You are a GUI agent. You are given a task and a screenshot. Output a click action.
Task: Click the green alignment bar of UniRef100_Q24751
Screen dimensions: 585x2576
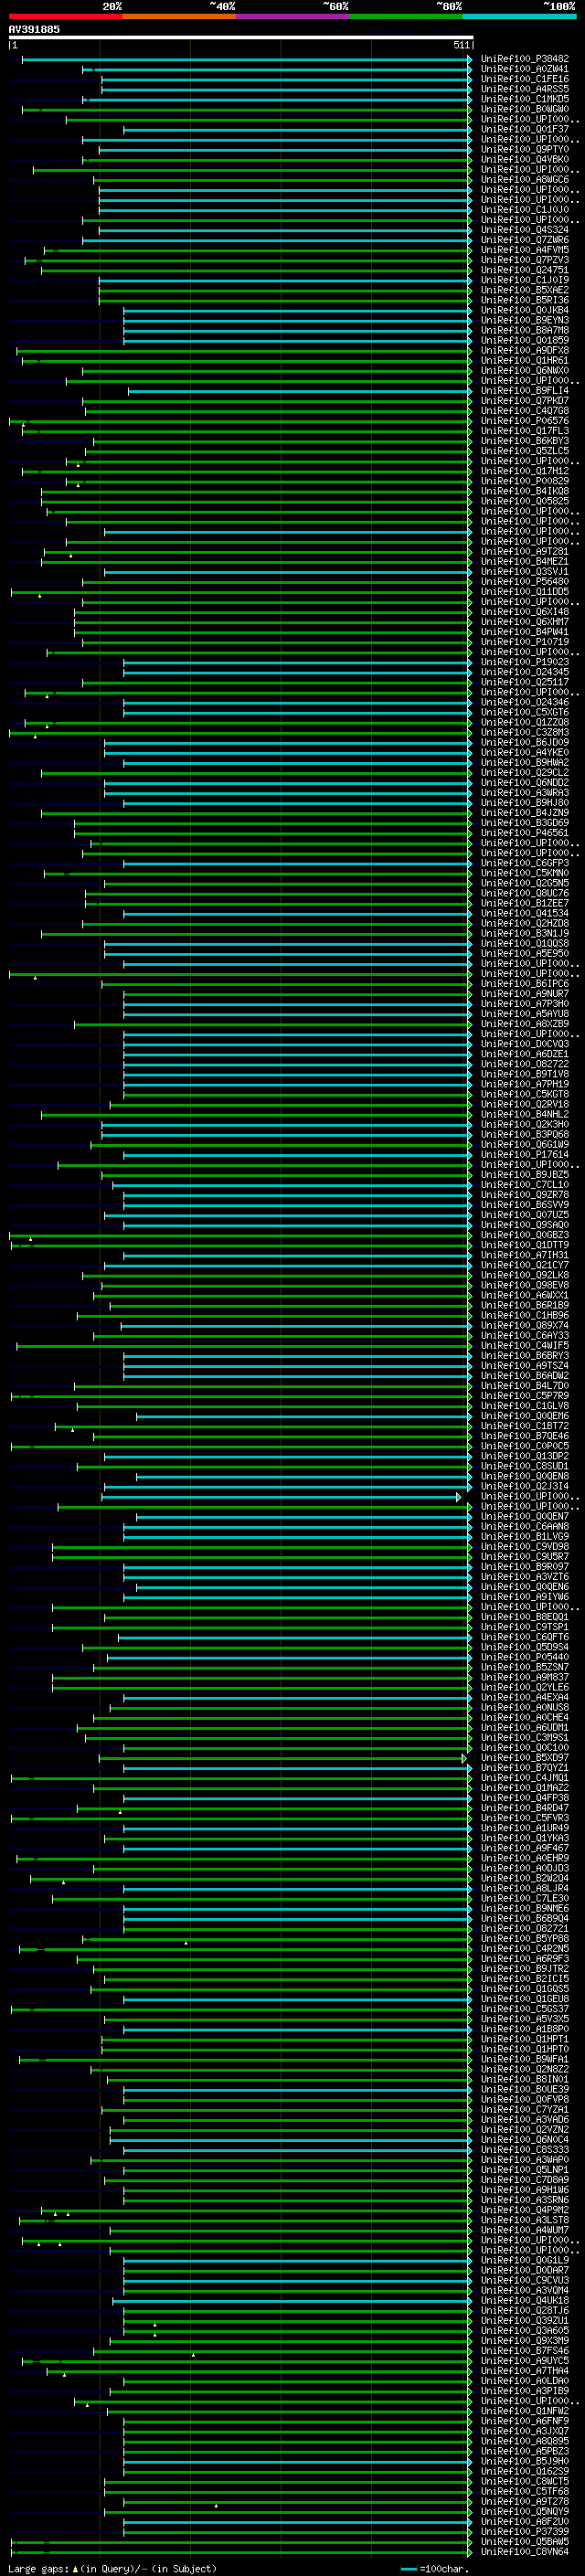coord(256,270)
